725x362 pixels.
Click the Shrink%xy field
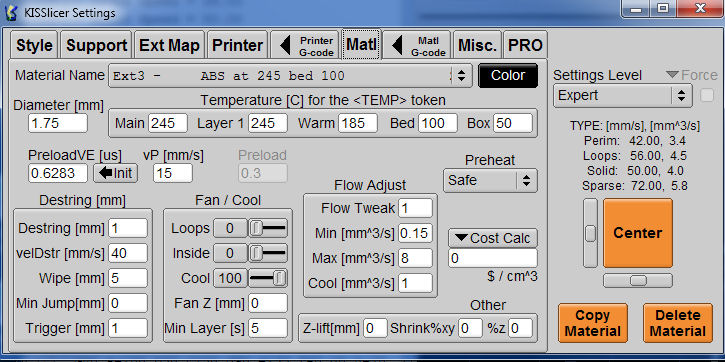(471, 328)
